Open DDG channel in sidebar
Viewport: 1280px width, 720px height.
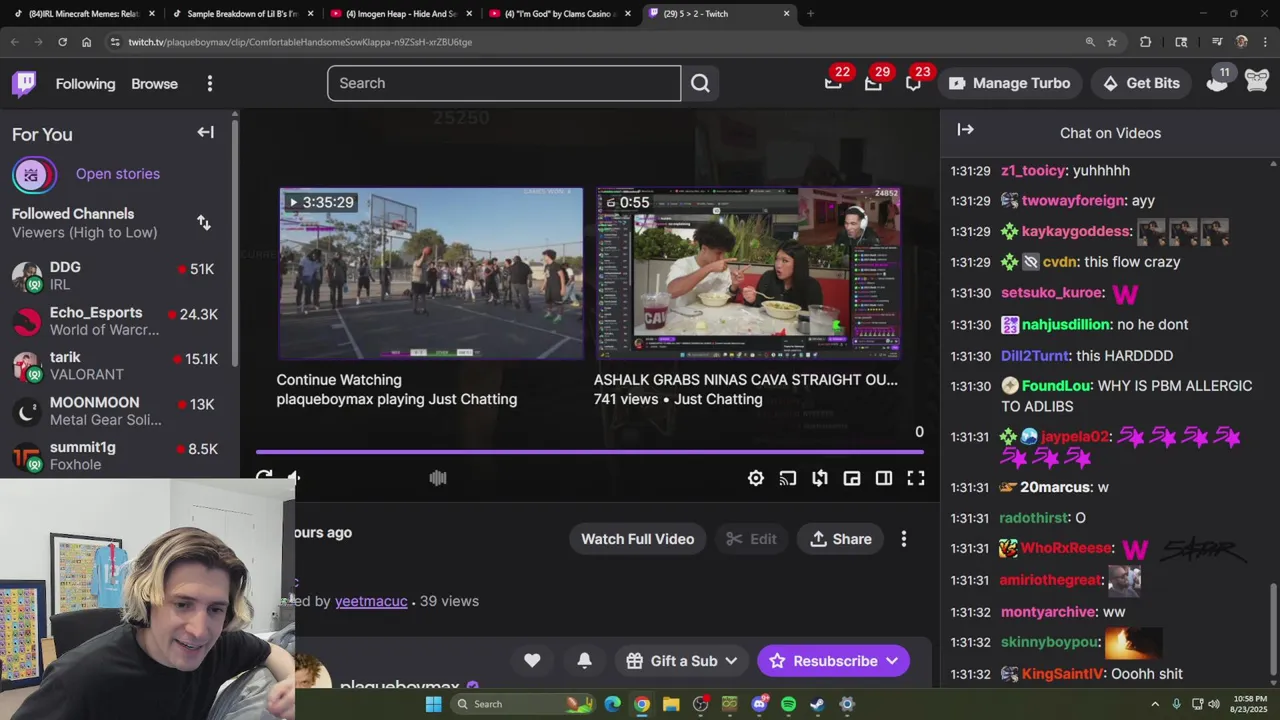[116, 276]
